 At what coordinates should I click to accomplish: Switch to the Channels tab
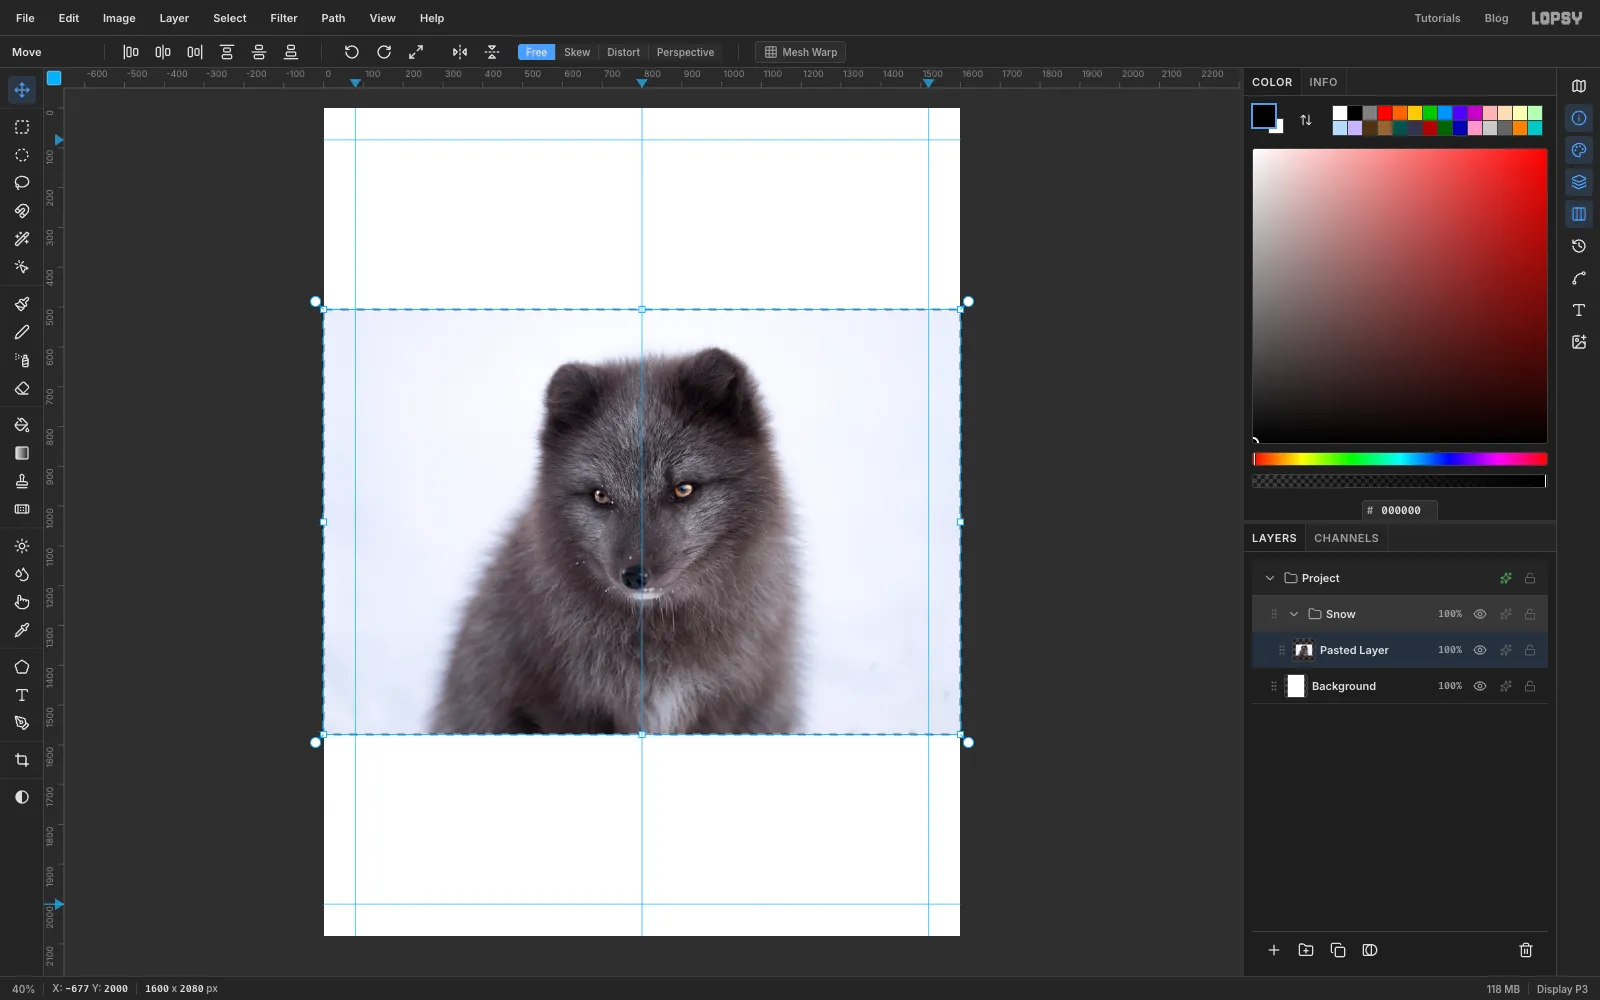coord(1346,538)
